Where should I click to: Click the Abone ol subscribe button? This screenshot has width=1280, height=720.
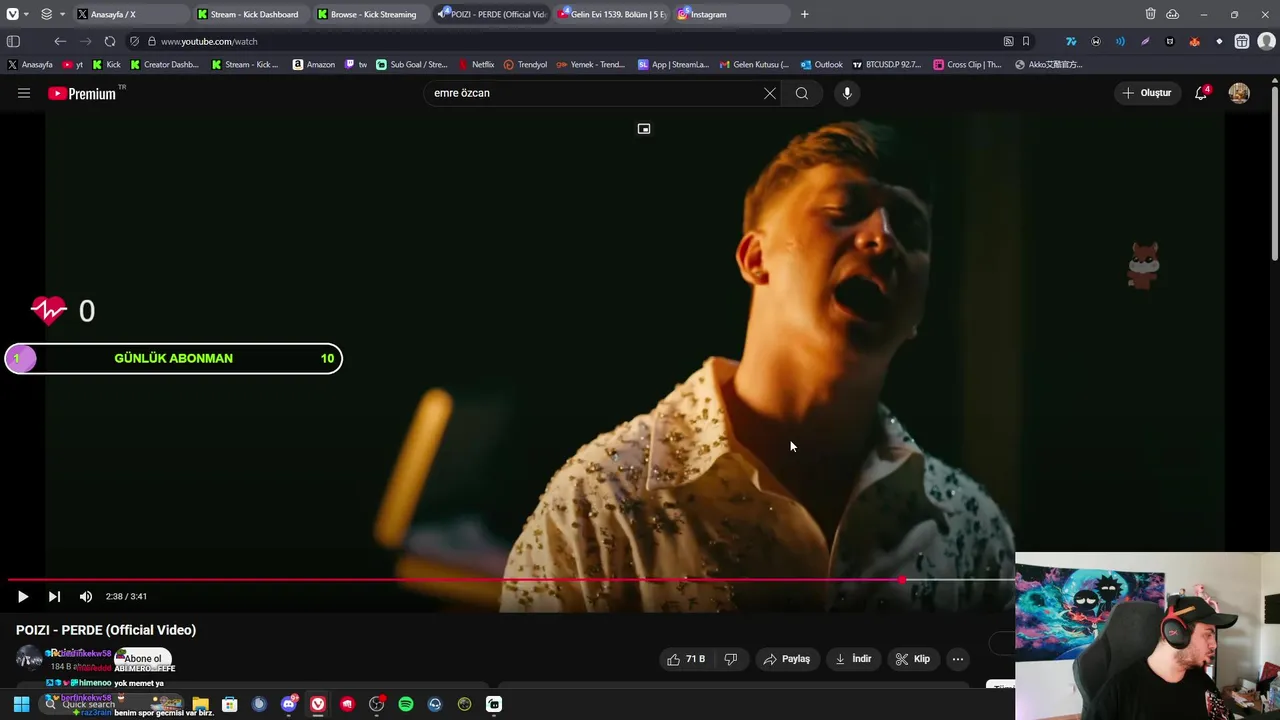(143, 659)
